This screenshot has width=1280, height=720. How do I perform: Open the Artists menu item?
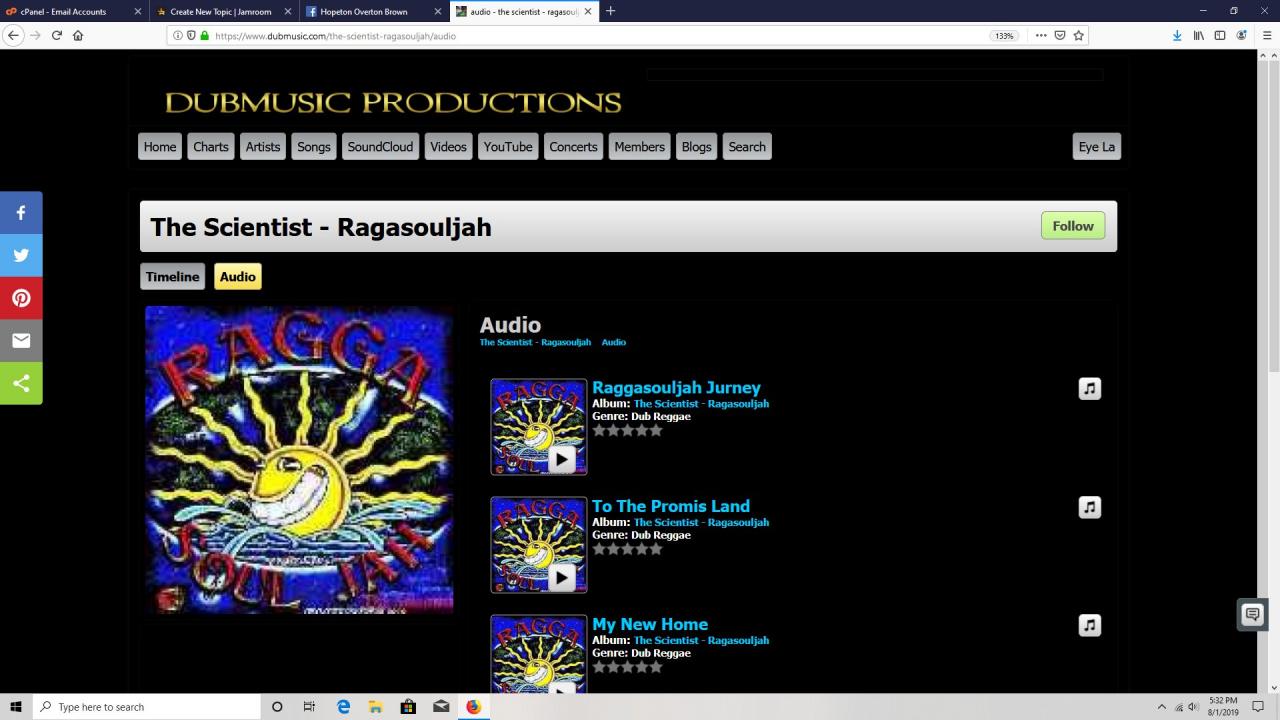(x=263, y=147)
